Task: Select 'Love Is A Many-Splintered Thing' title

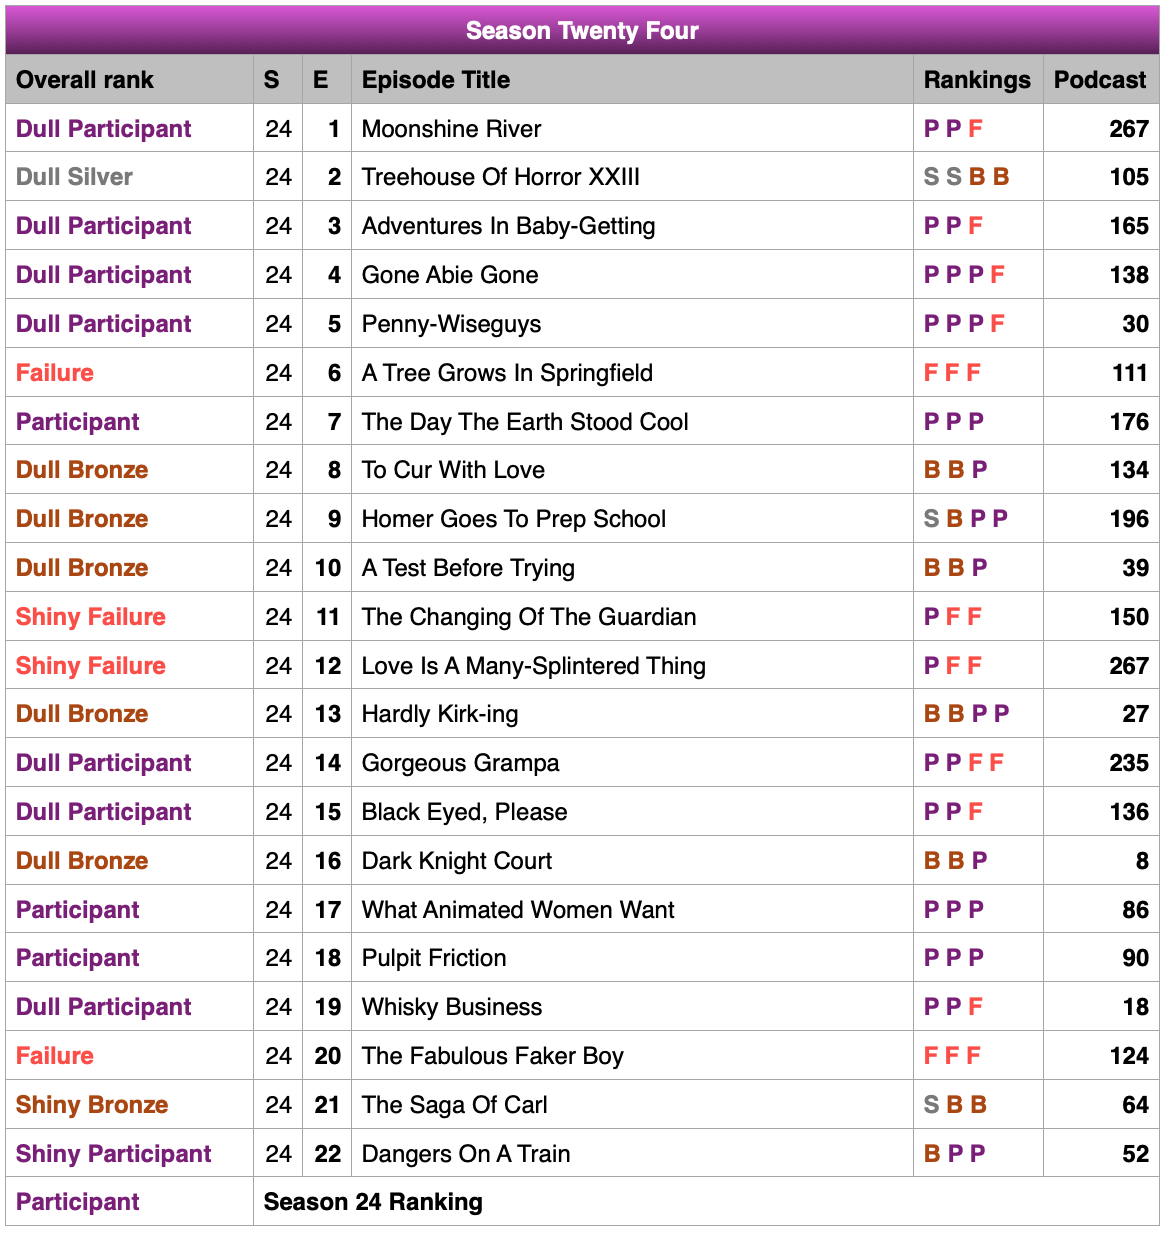Action: tap(534, 666)
